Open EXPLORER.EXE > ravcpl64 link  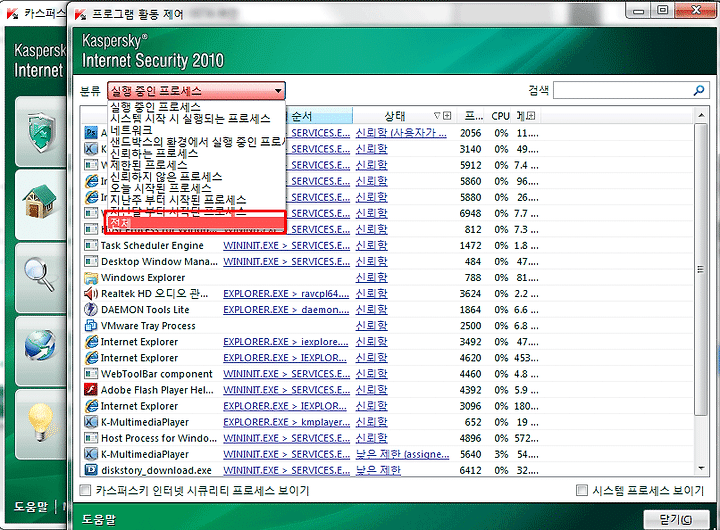pos(286,293)
